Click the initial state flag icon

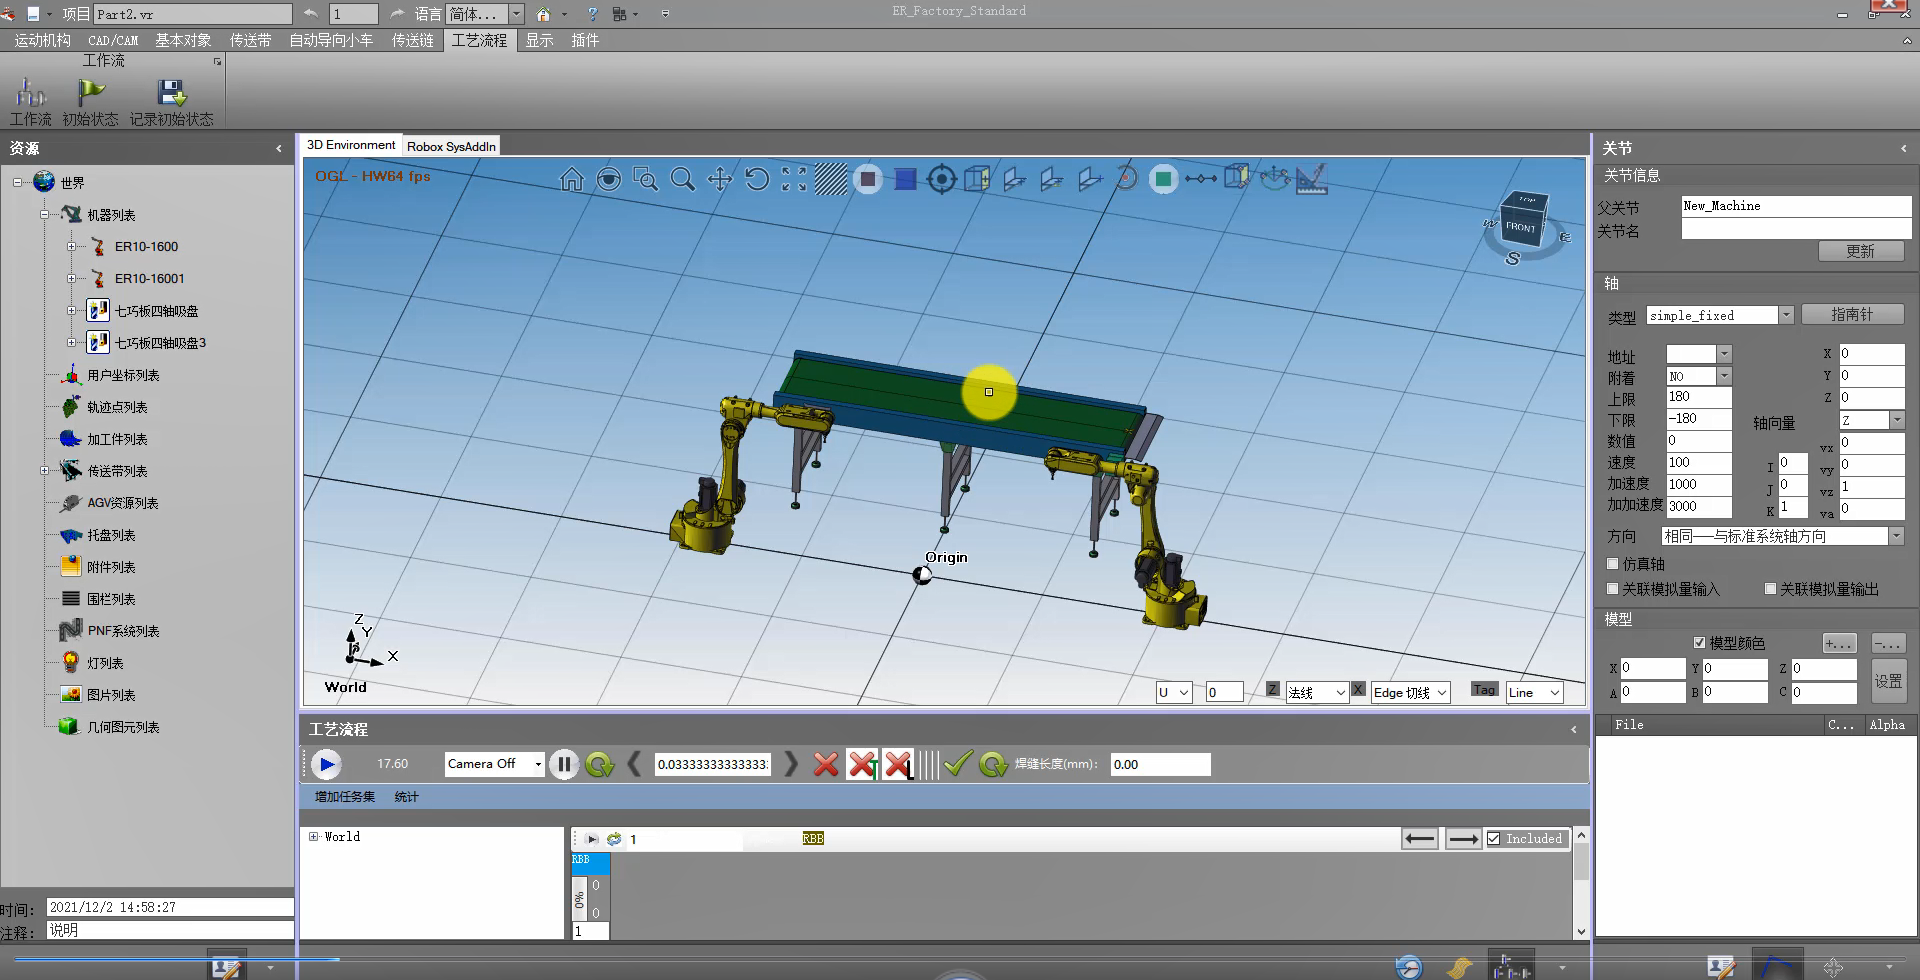click(91, 94)
